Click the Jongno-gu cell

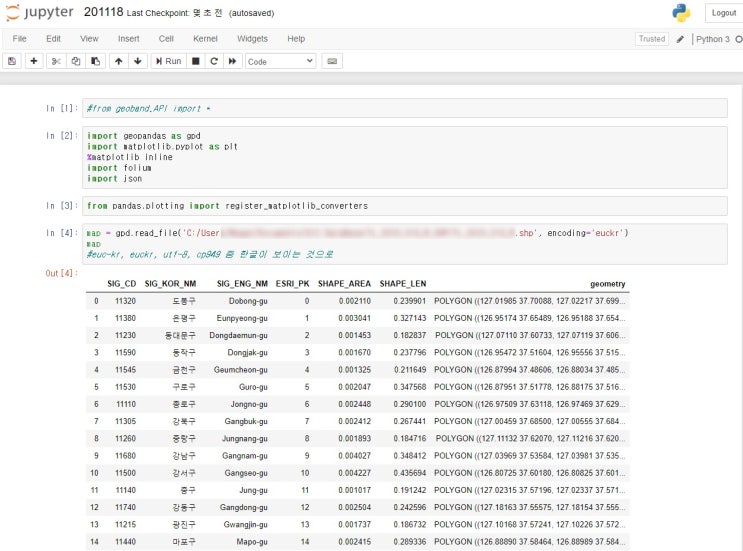[249, 404]
